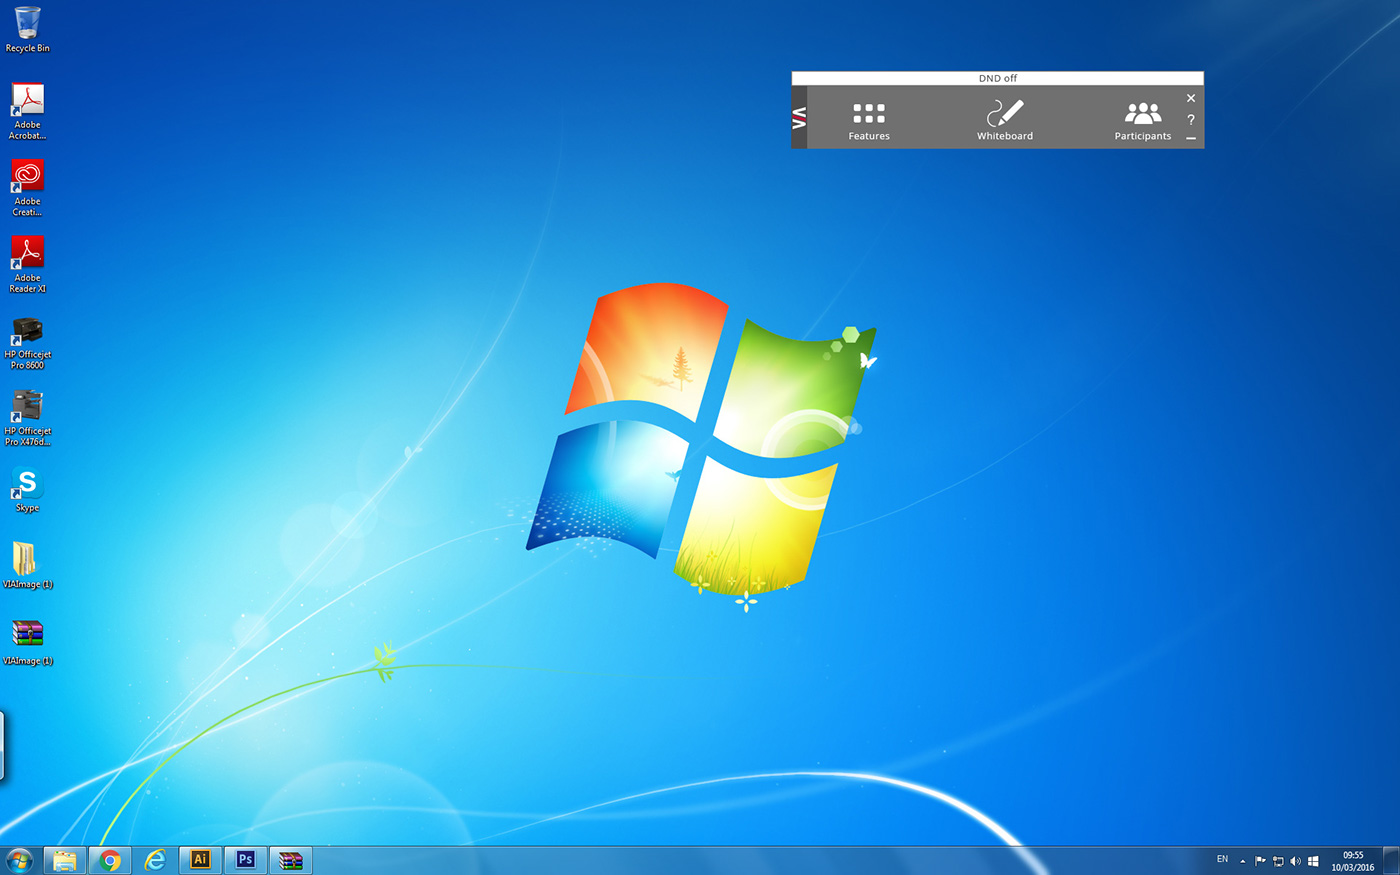Select the VIAImage (1) folder icon
The image size is (1400, 875).
coord(27,565)
